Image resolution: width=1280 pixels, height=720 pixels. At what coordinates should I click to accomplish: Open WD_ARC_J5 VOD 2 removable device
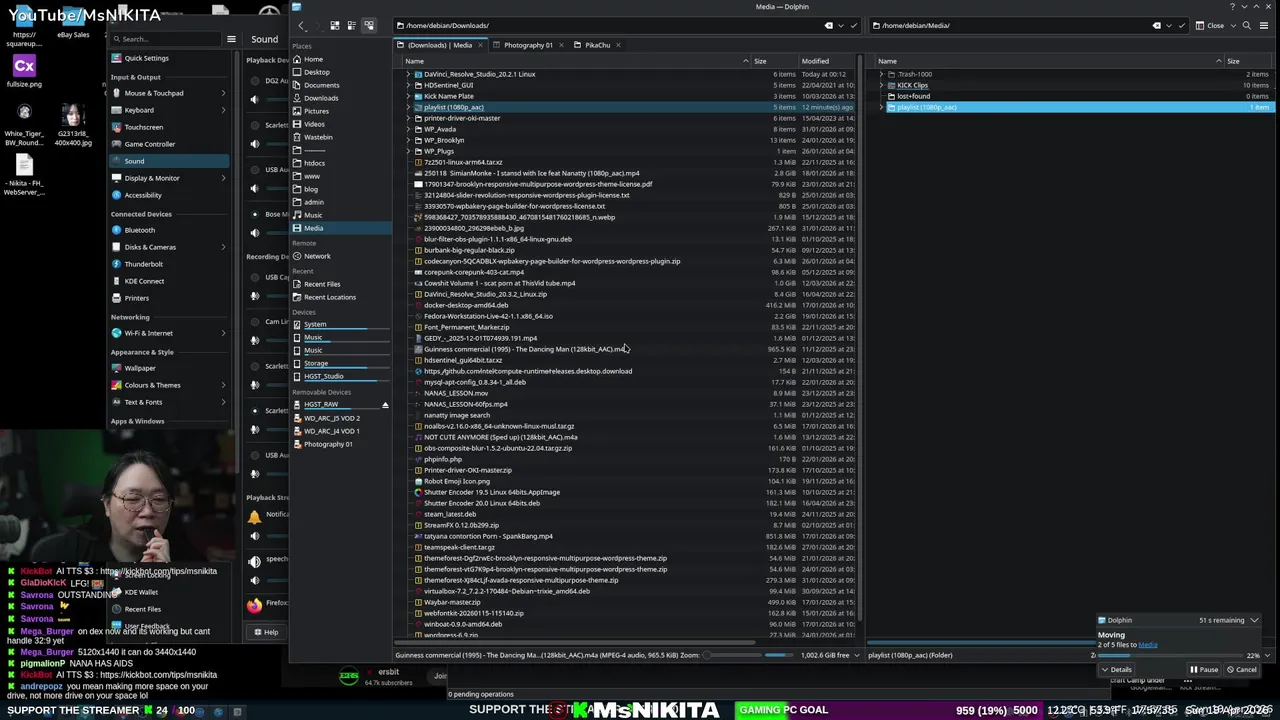tap(341, 418)
